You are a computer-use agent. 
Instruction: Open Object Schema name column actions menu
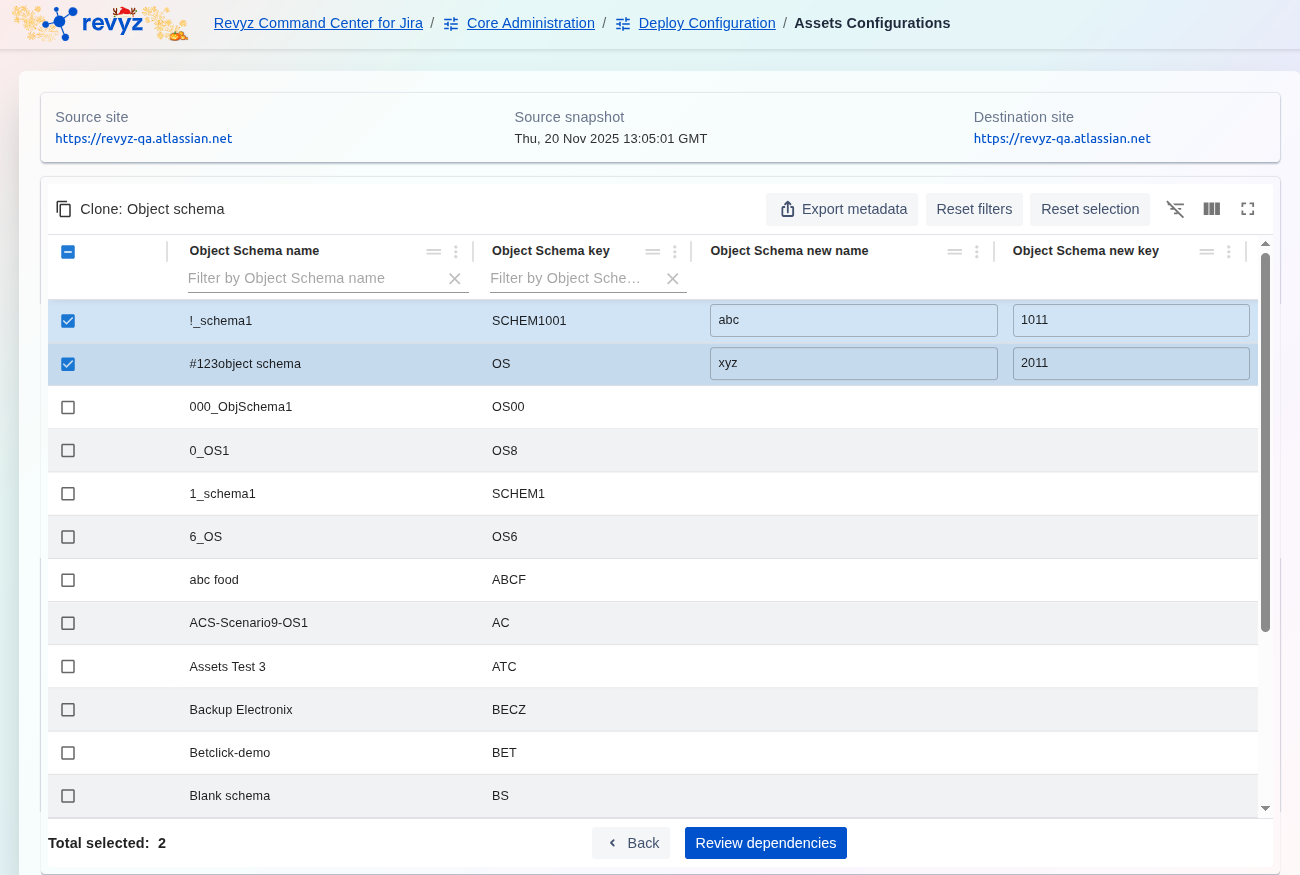coord(456,252)
